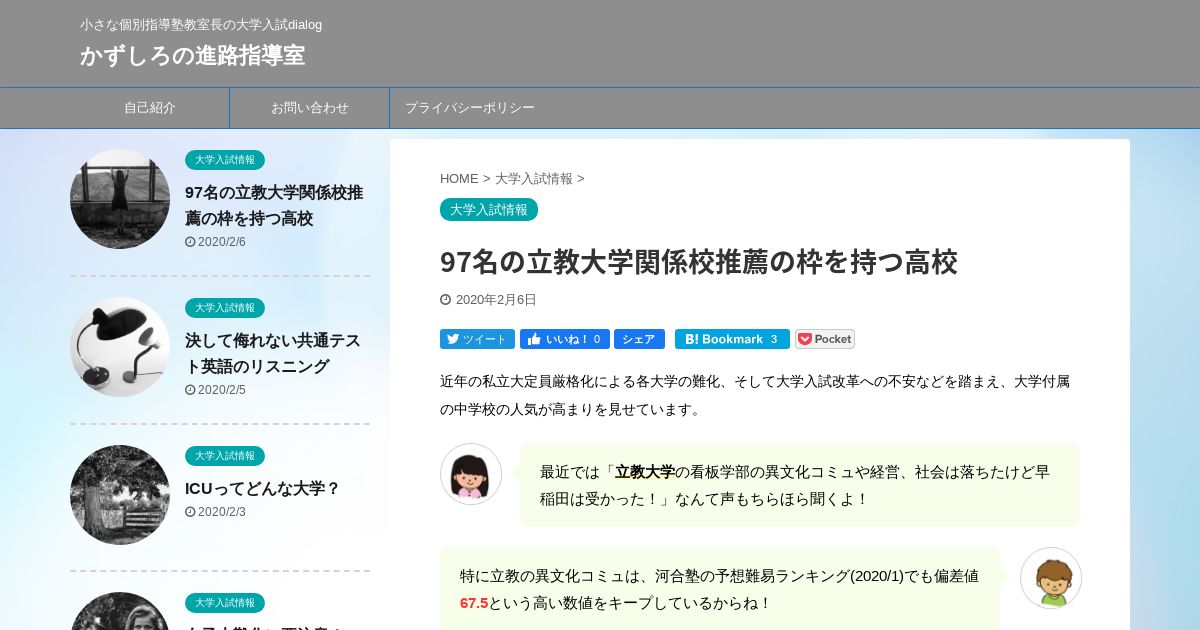Viewport: 1200px width, 630px height.
Task: Open the プライバシーポリシー menu item
Action: point(470,108)
